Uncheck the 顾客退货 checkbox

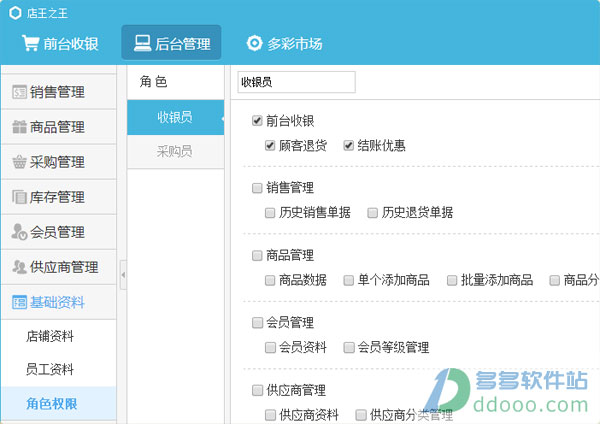tap(270, 145)
